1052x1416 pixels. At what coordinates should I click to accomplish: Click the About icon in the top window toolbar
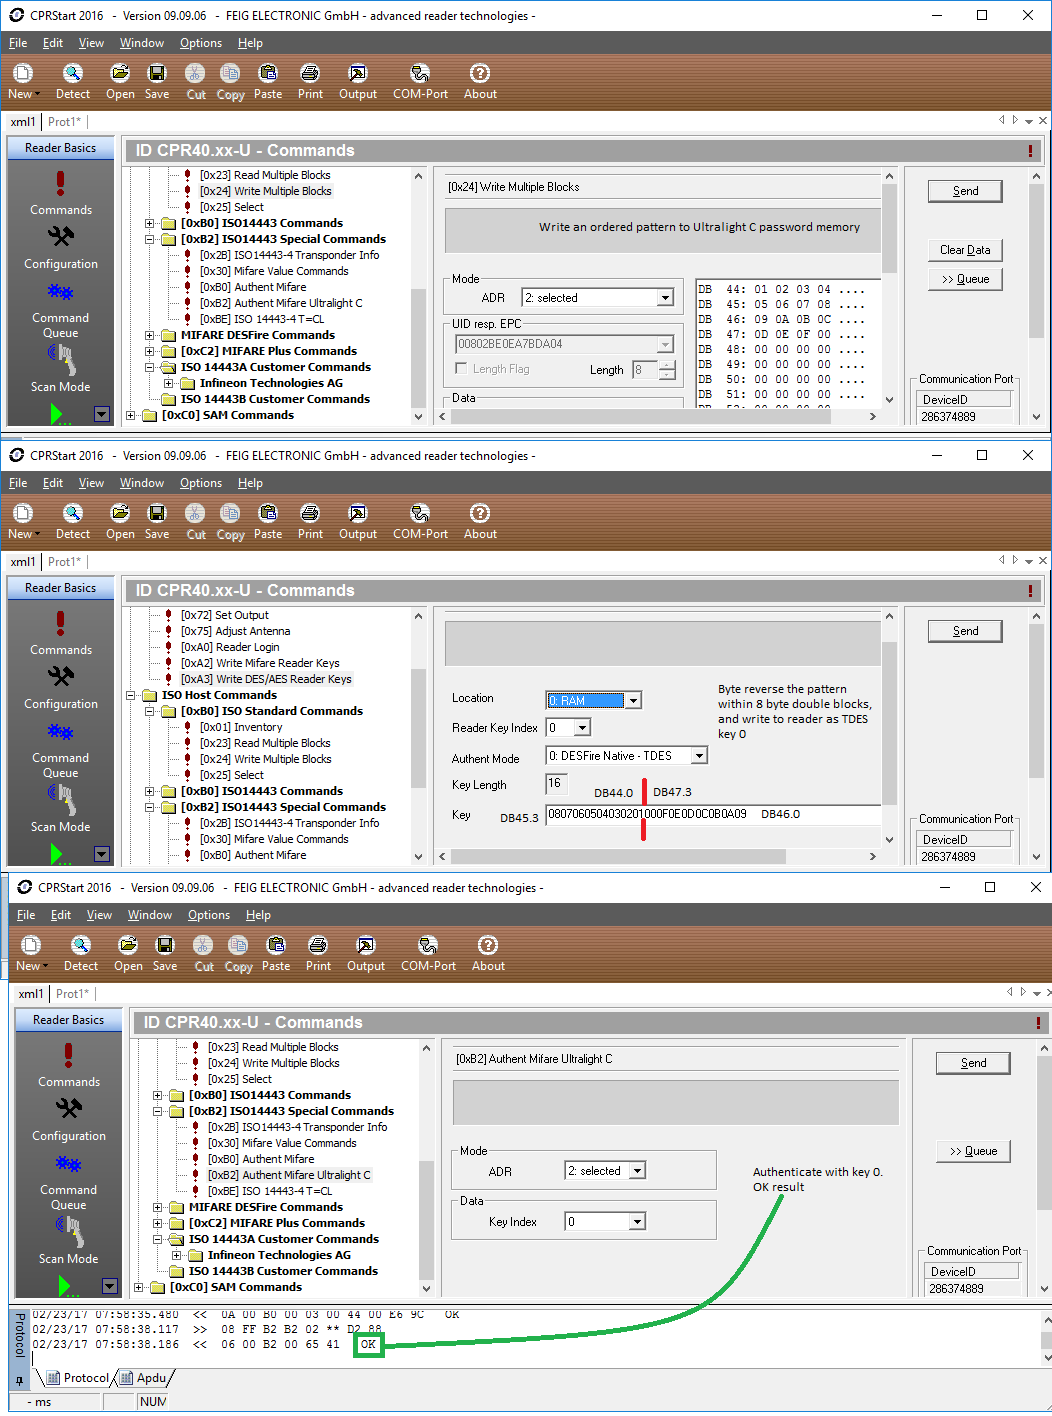480,74
